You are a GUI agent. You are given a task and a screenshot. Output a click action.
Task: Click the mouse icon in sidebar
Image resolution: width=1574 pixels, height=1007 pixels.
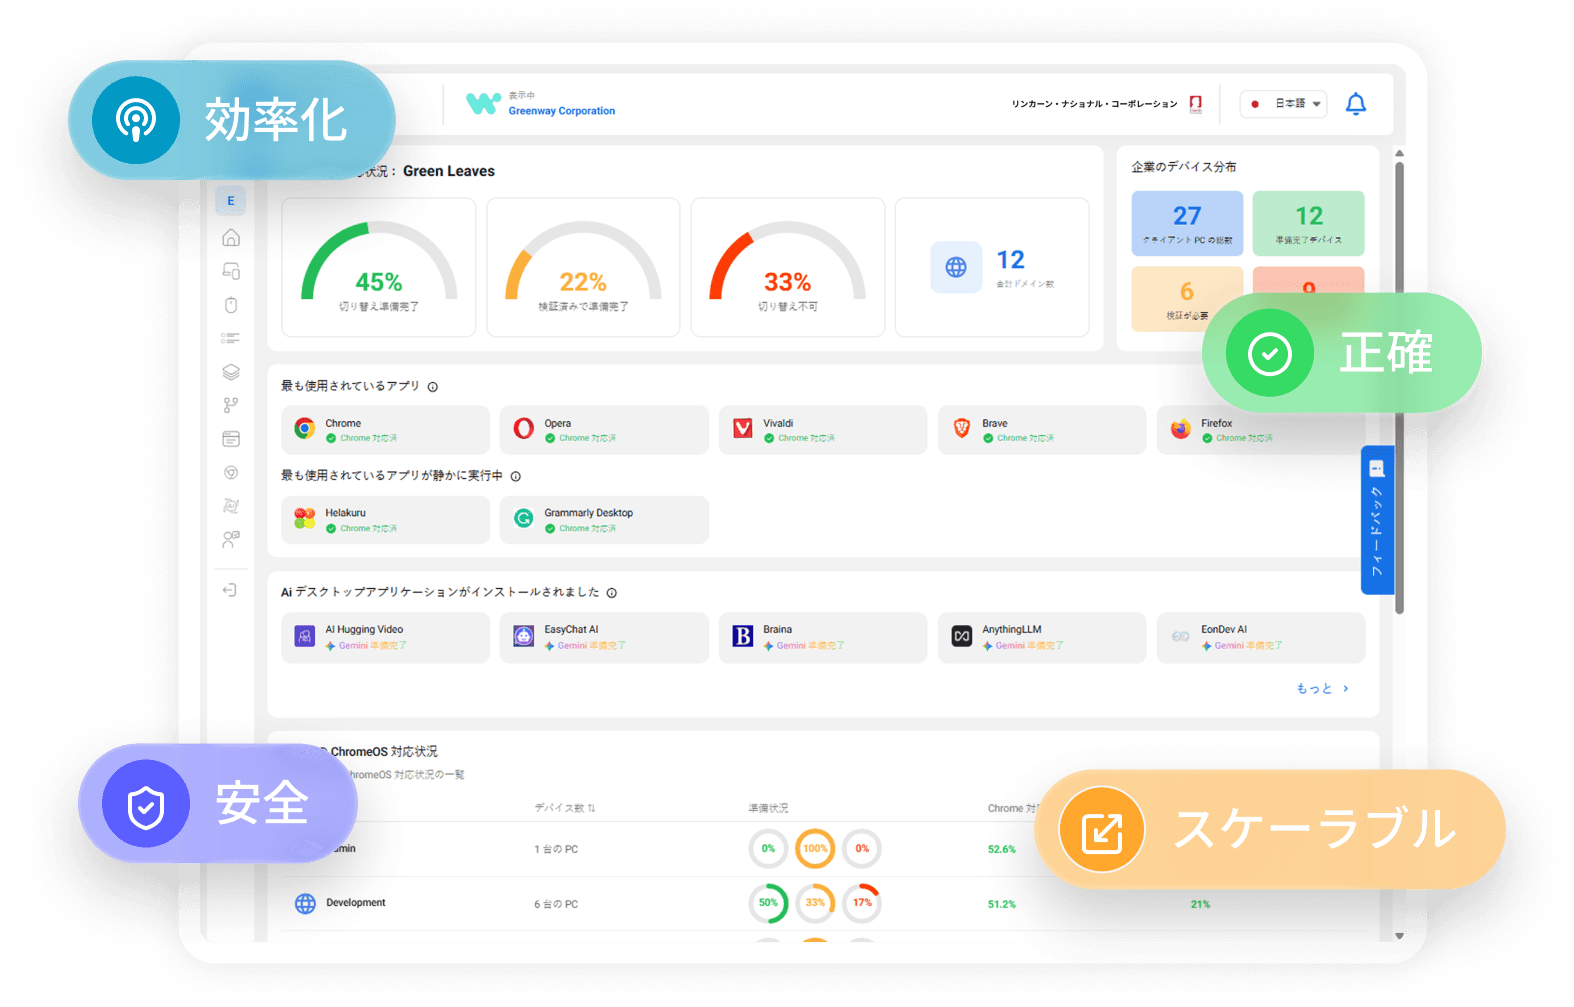[x=231, y=305]
